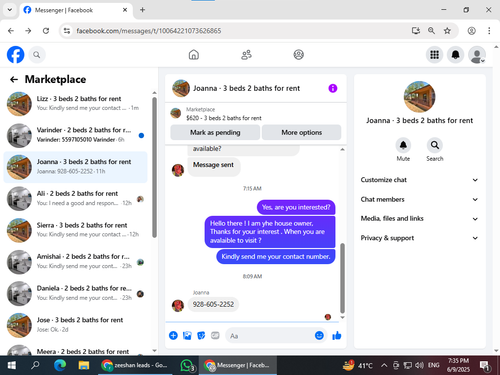View site information icon in address bar

tap(67, 31)
